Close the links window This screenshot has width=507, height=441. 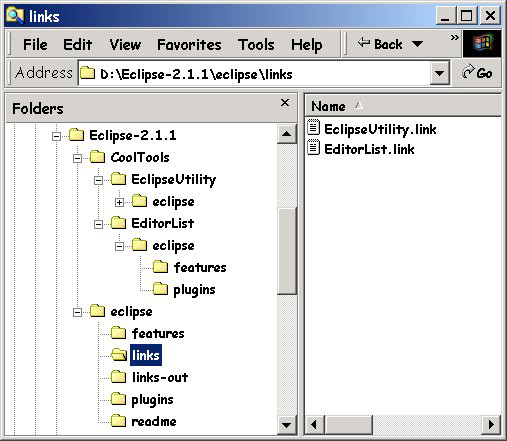(490, 15)
